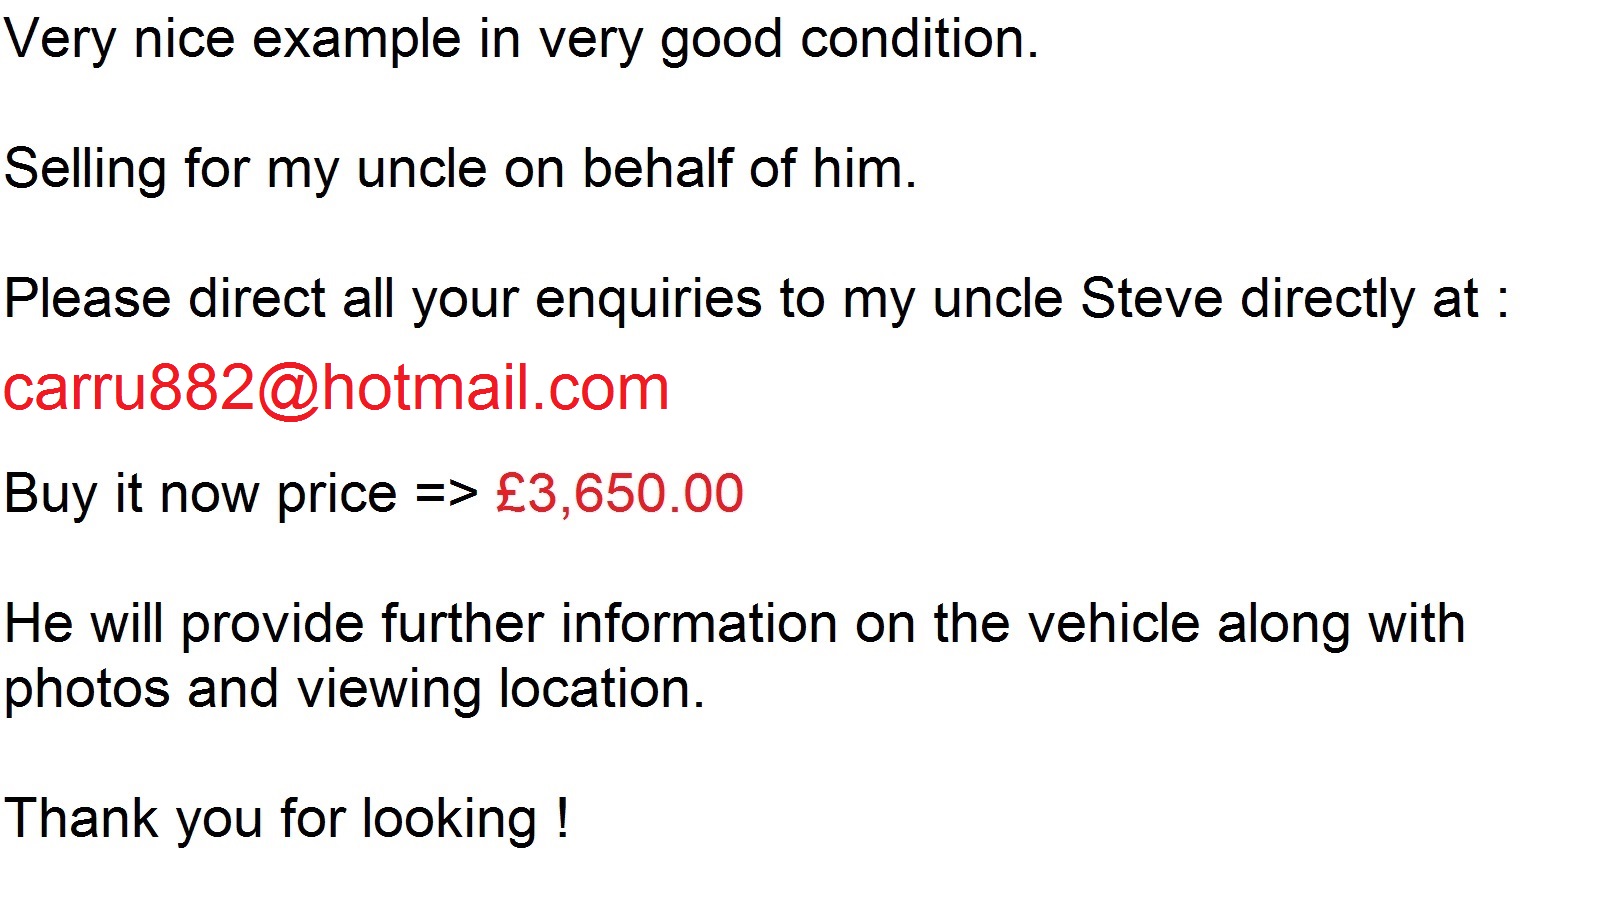This screenshot has width=1600, height=900.
Task: Click the 'Very nice example' opening sentence
Action: coord(521,42)
